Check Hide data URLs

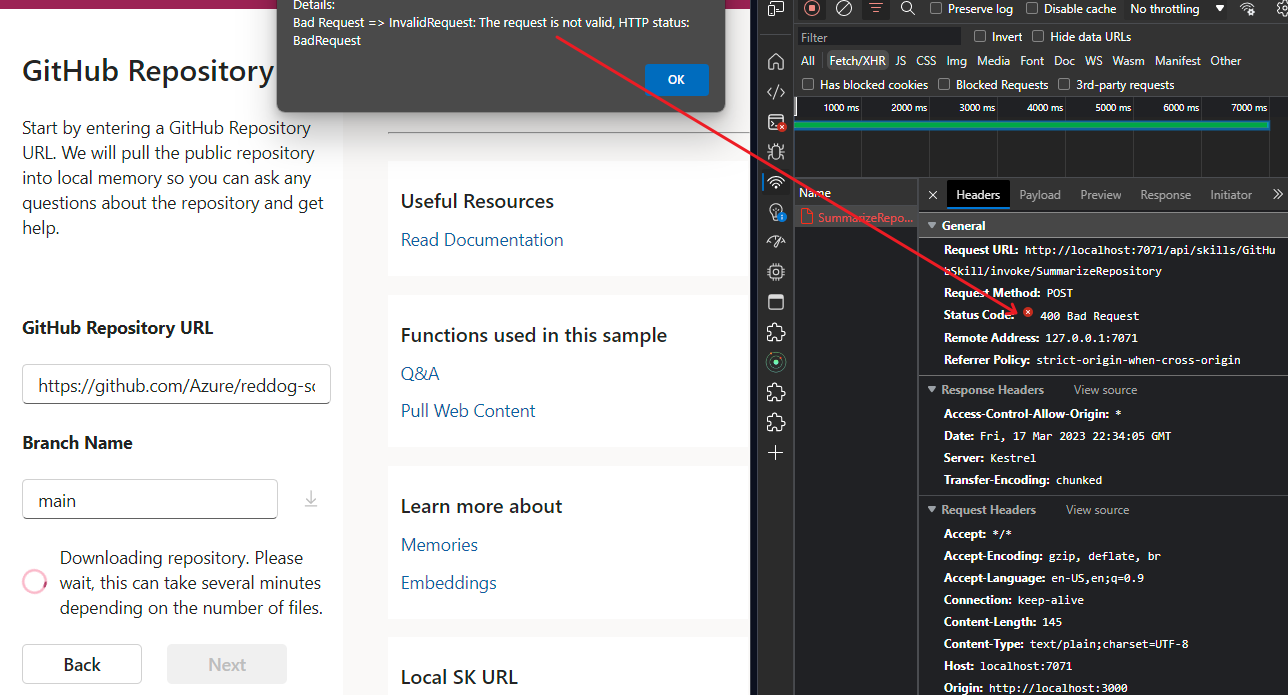(1039, 36)
